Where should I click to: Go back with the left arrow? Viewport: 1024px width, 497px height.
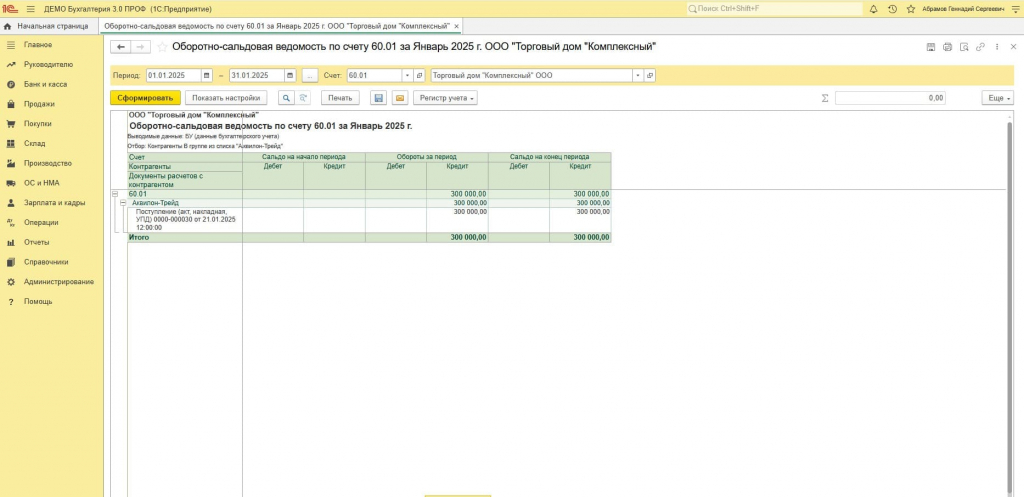click(x=120, y=47)
